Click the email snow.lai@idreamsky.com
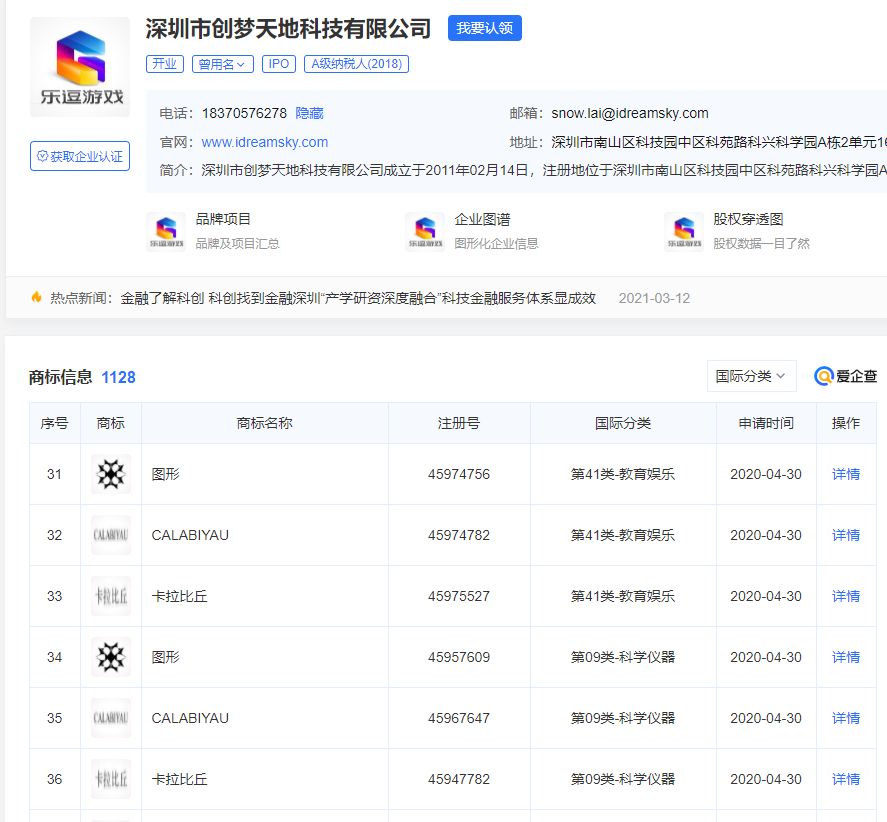 [x=630, y=113]
